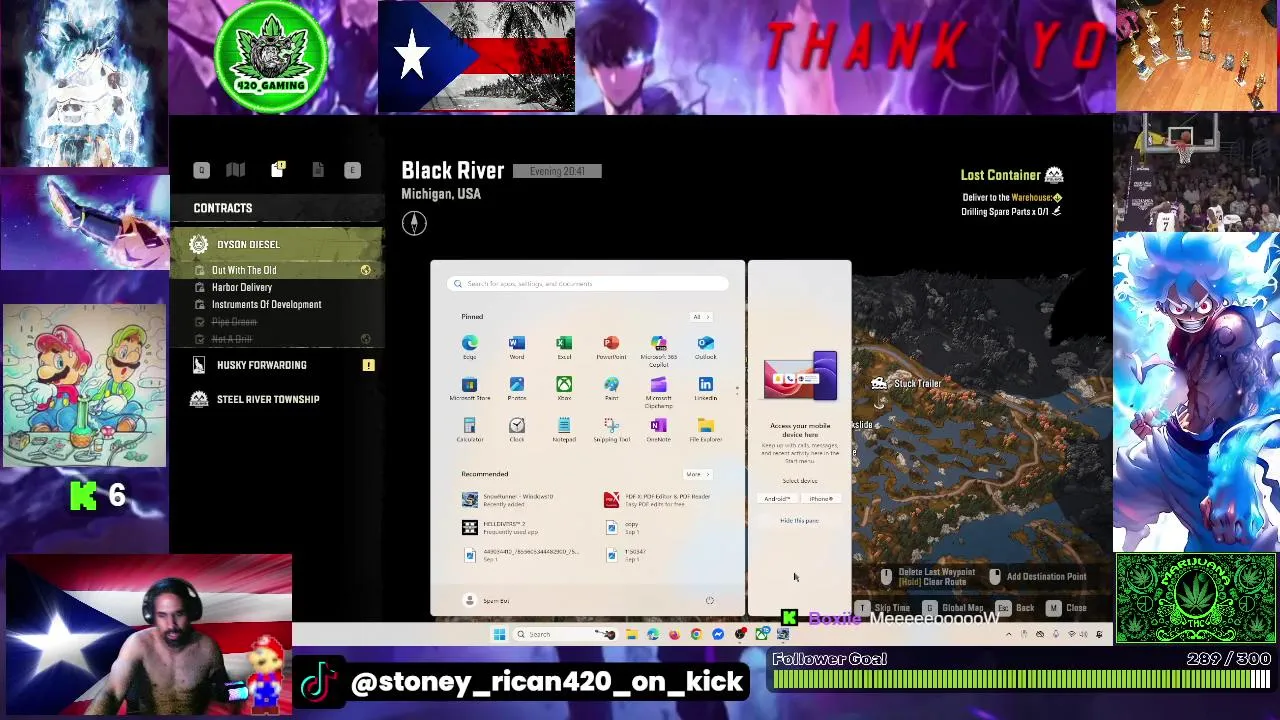
Task: Launch OneNote from pinned apps
Action: (658, 430)
